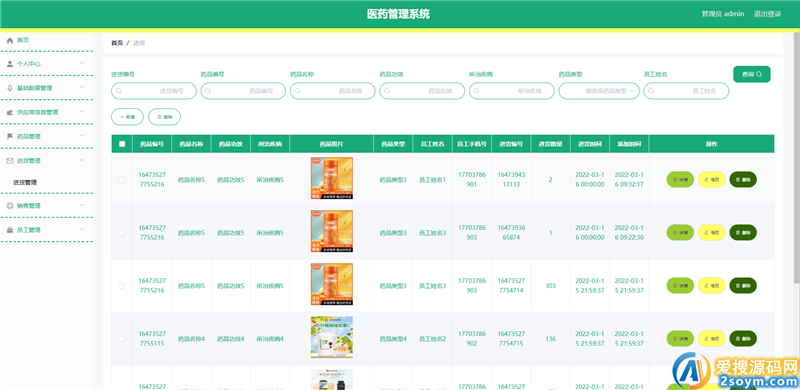Click the home icon in sidebar
Viewport: 800px width, 390px height.
[x=10, y=40]
